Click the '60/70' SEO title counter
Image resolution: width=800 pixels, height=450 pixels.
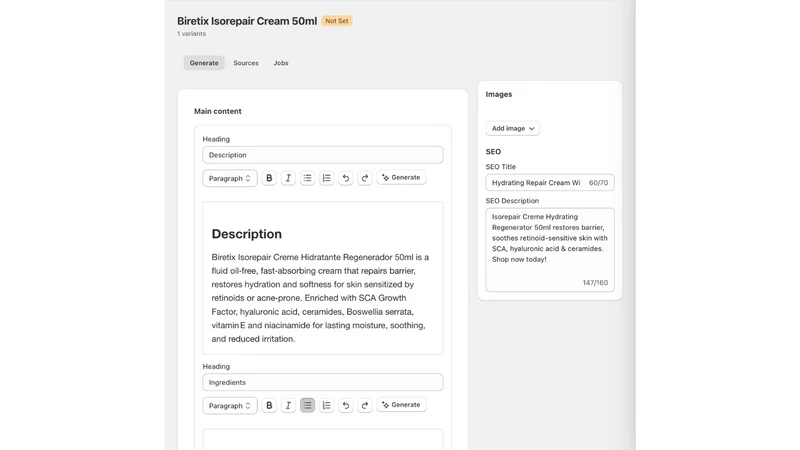[598, 183]
